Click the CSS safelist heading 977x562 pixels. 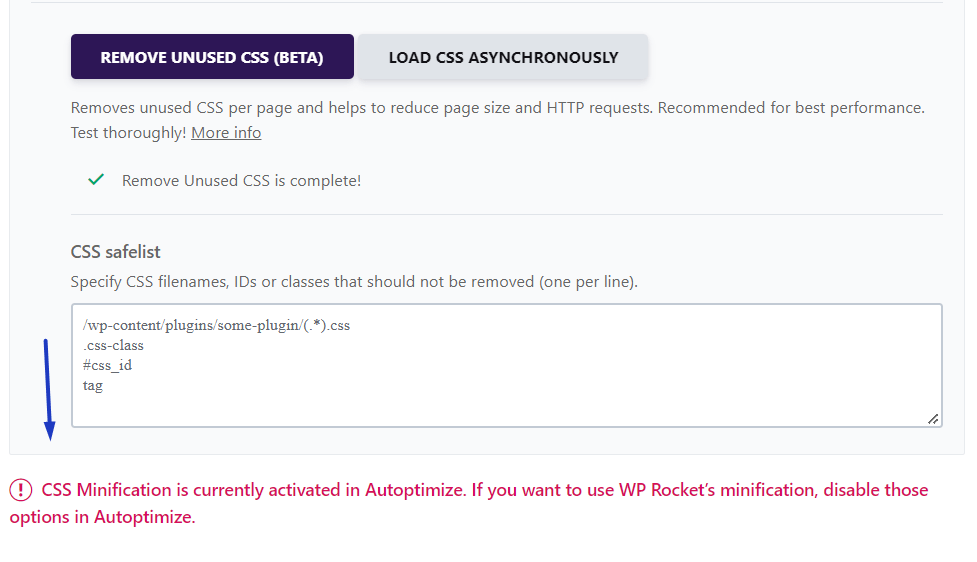(x=115, y=252)
